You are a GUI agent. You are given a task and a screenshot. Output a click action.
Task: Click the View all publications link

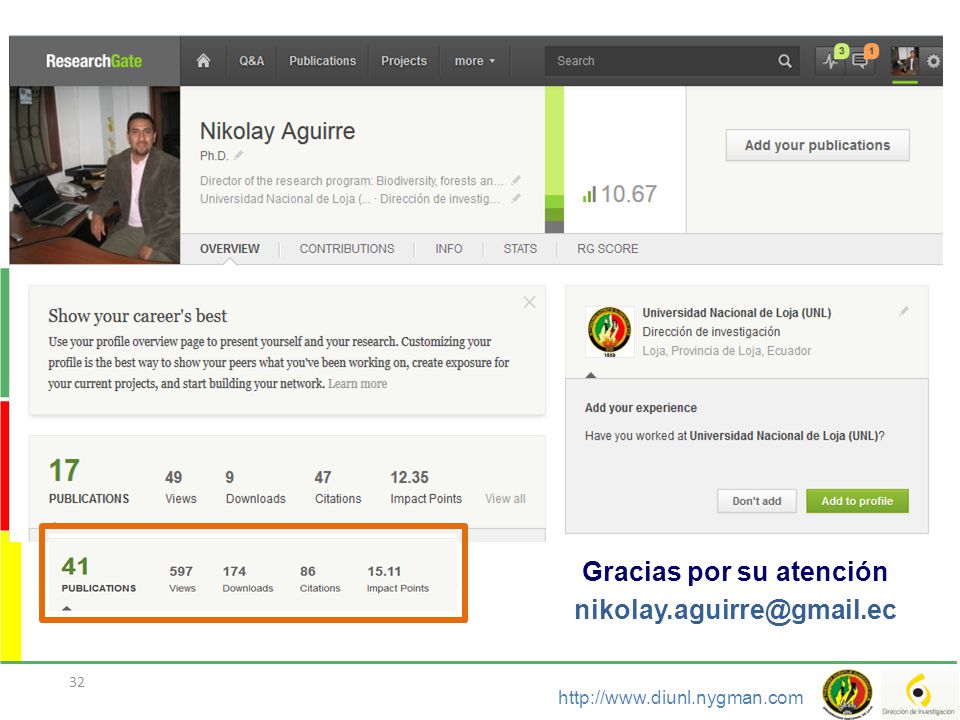[505, 499]
